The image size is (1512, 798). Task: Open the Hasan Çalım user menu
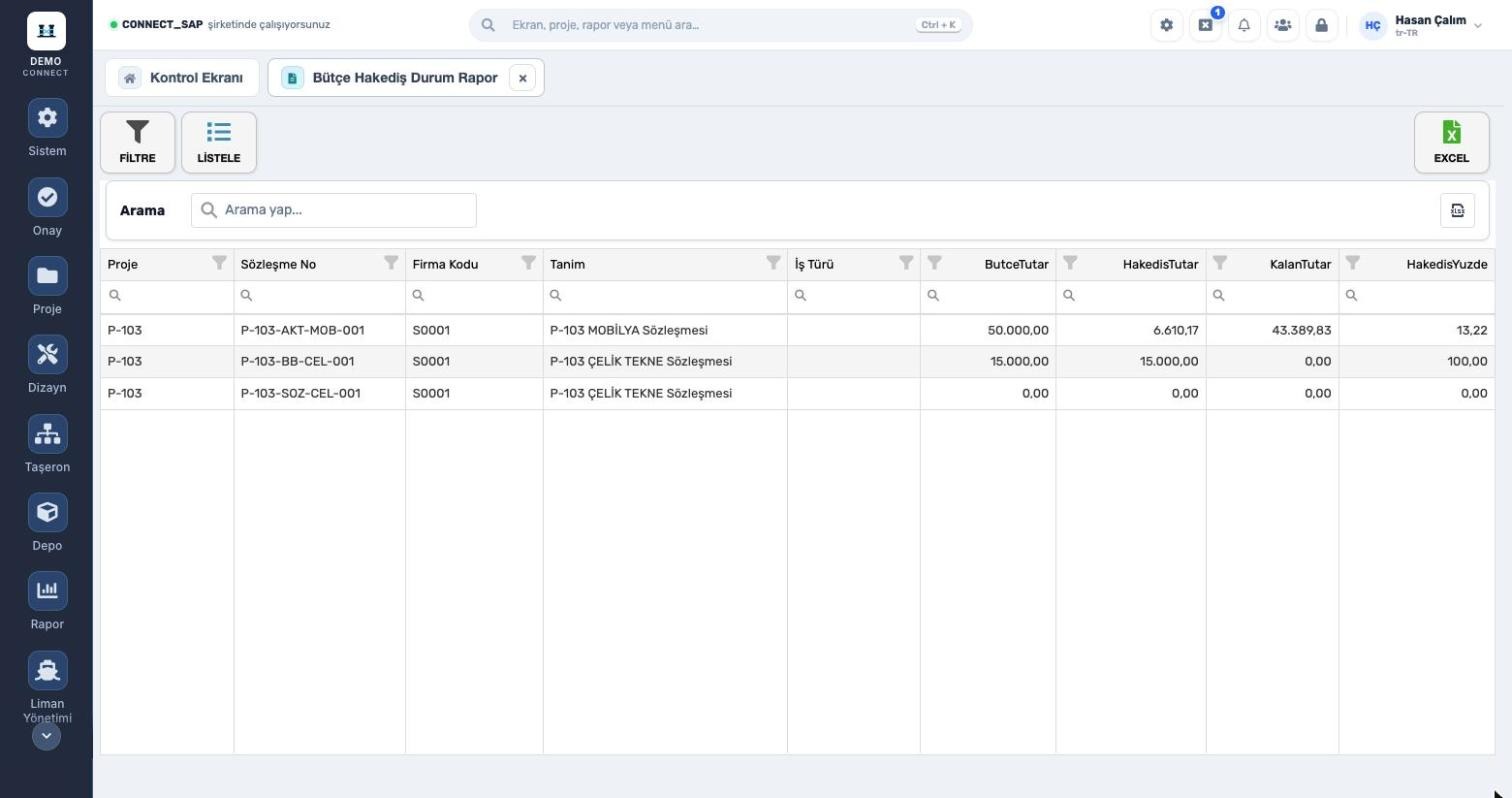click(1421, 26)
